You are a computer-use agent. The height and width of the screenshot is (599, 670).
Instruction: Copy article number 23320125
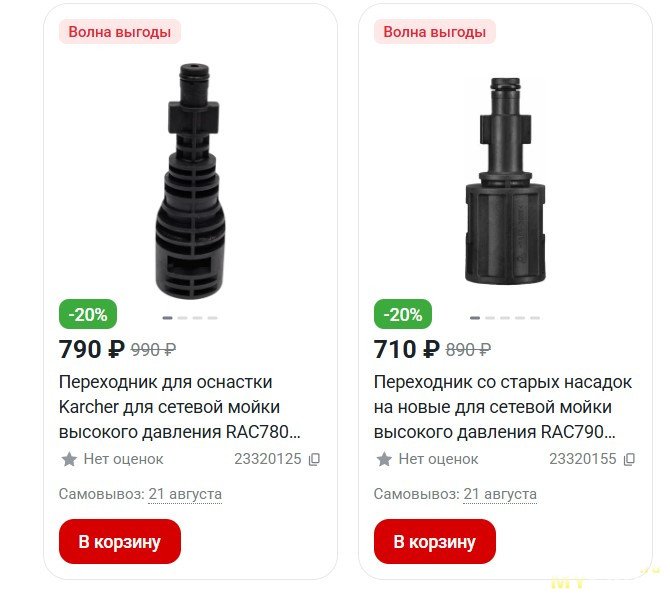(x=314, y=459)
